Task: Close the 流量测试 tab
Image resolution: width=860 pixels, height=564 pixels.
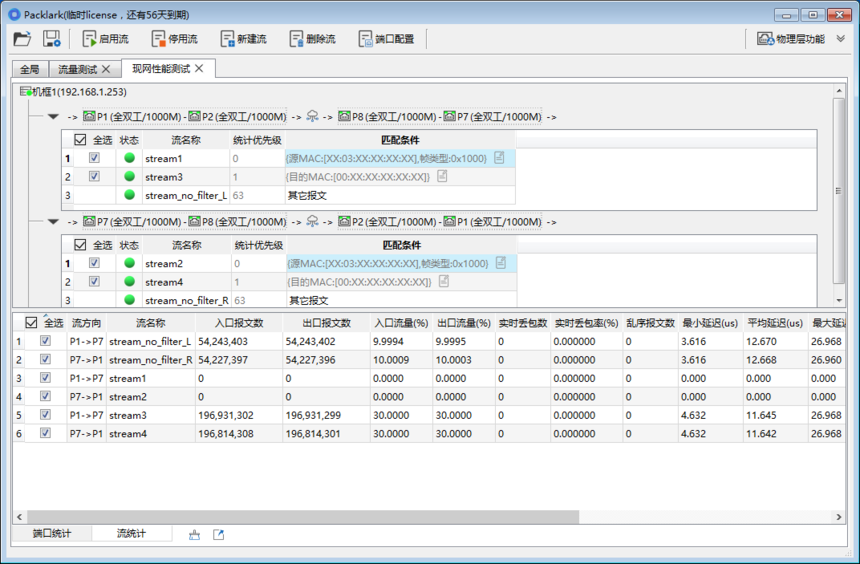Action: (106, 69)
